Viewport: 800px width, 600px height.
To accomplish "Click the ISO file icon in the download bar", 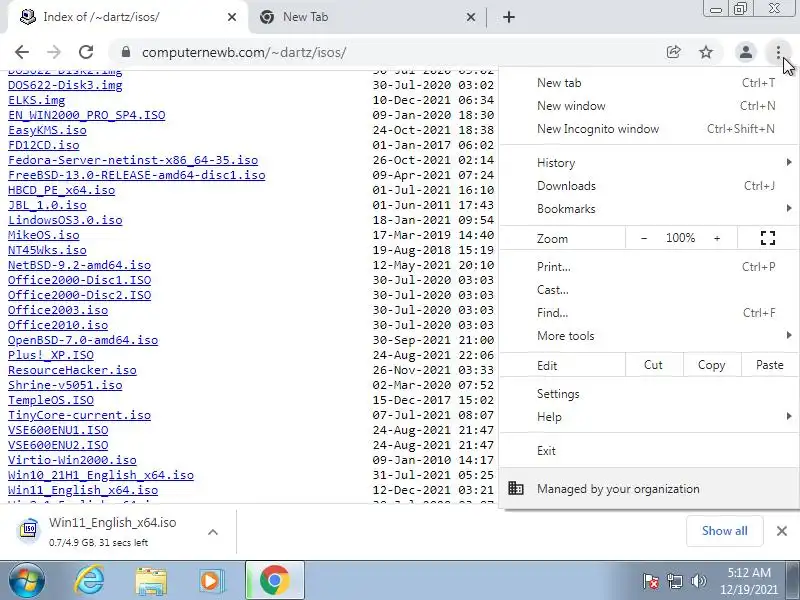I will tap(30, 531).
